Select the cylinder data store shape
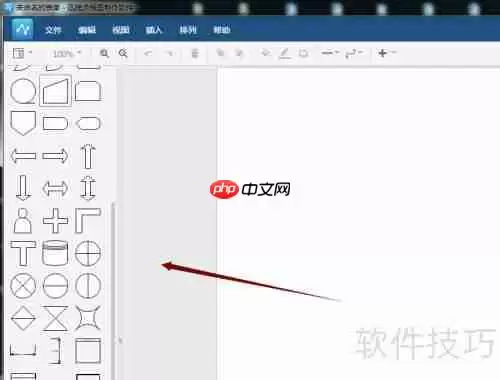 [55, 253]
